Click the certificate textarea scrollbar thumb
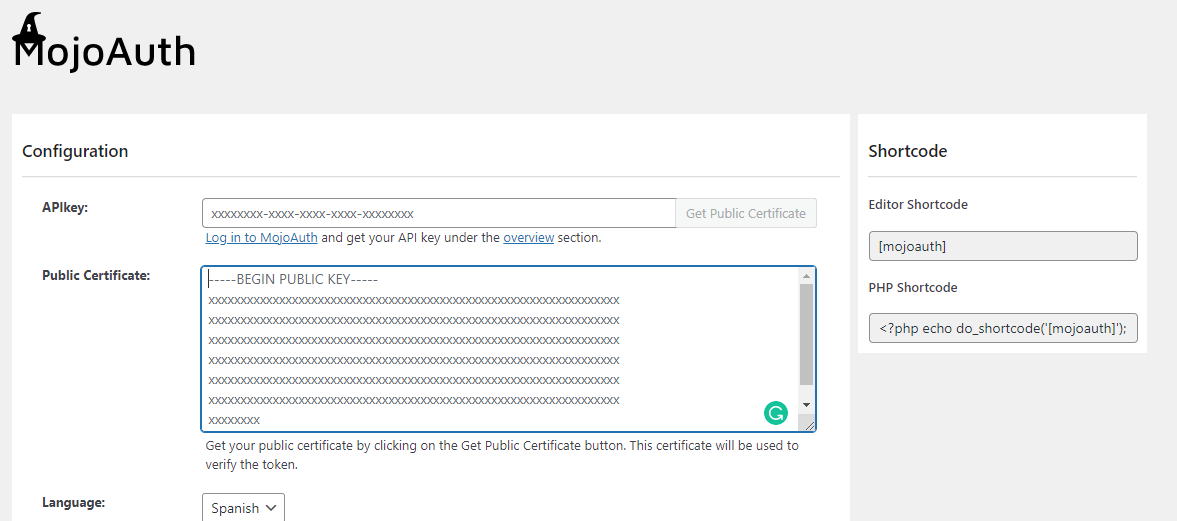The height and width of the screenshot is (521, 1177). (x=806, y=334)
